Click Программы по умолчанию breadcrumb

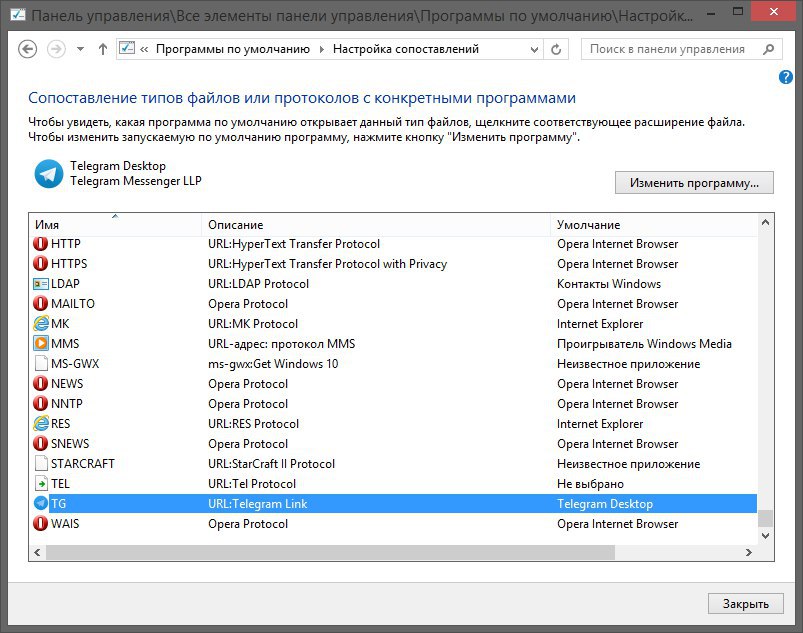point(233,49)
